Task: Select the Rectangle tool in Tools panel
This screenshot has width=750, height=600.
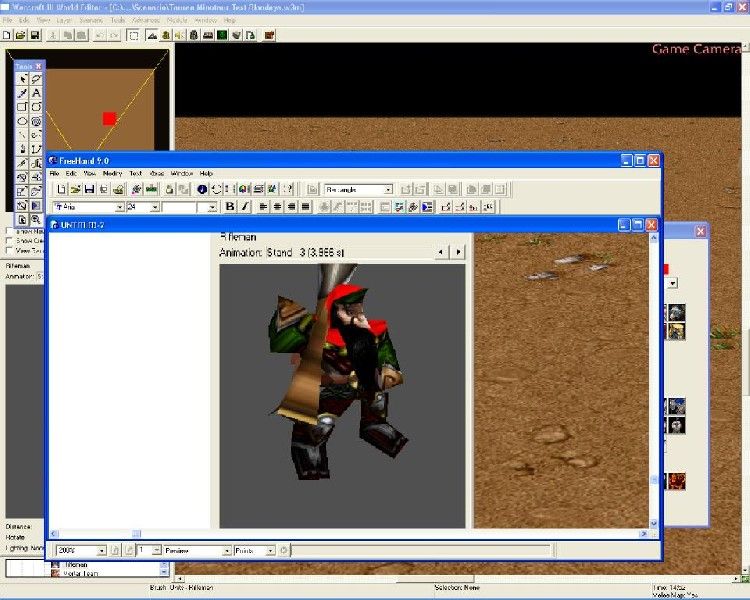Action: 22,107
